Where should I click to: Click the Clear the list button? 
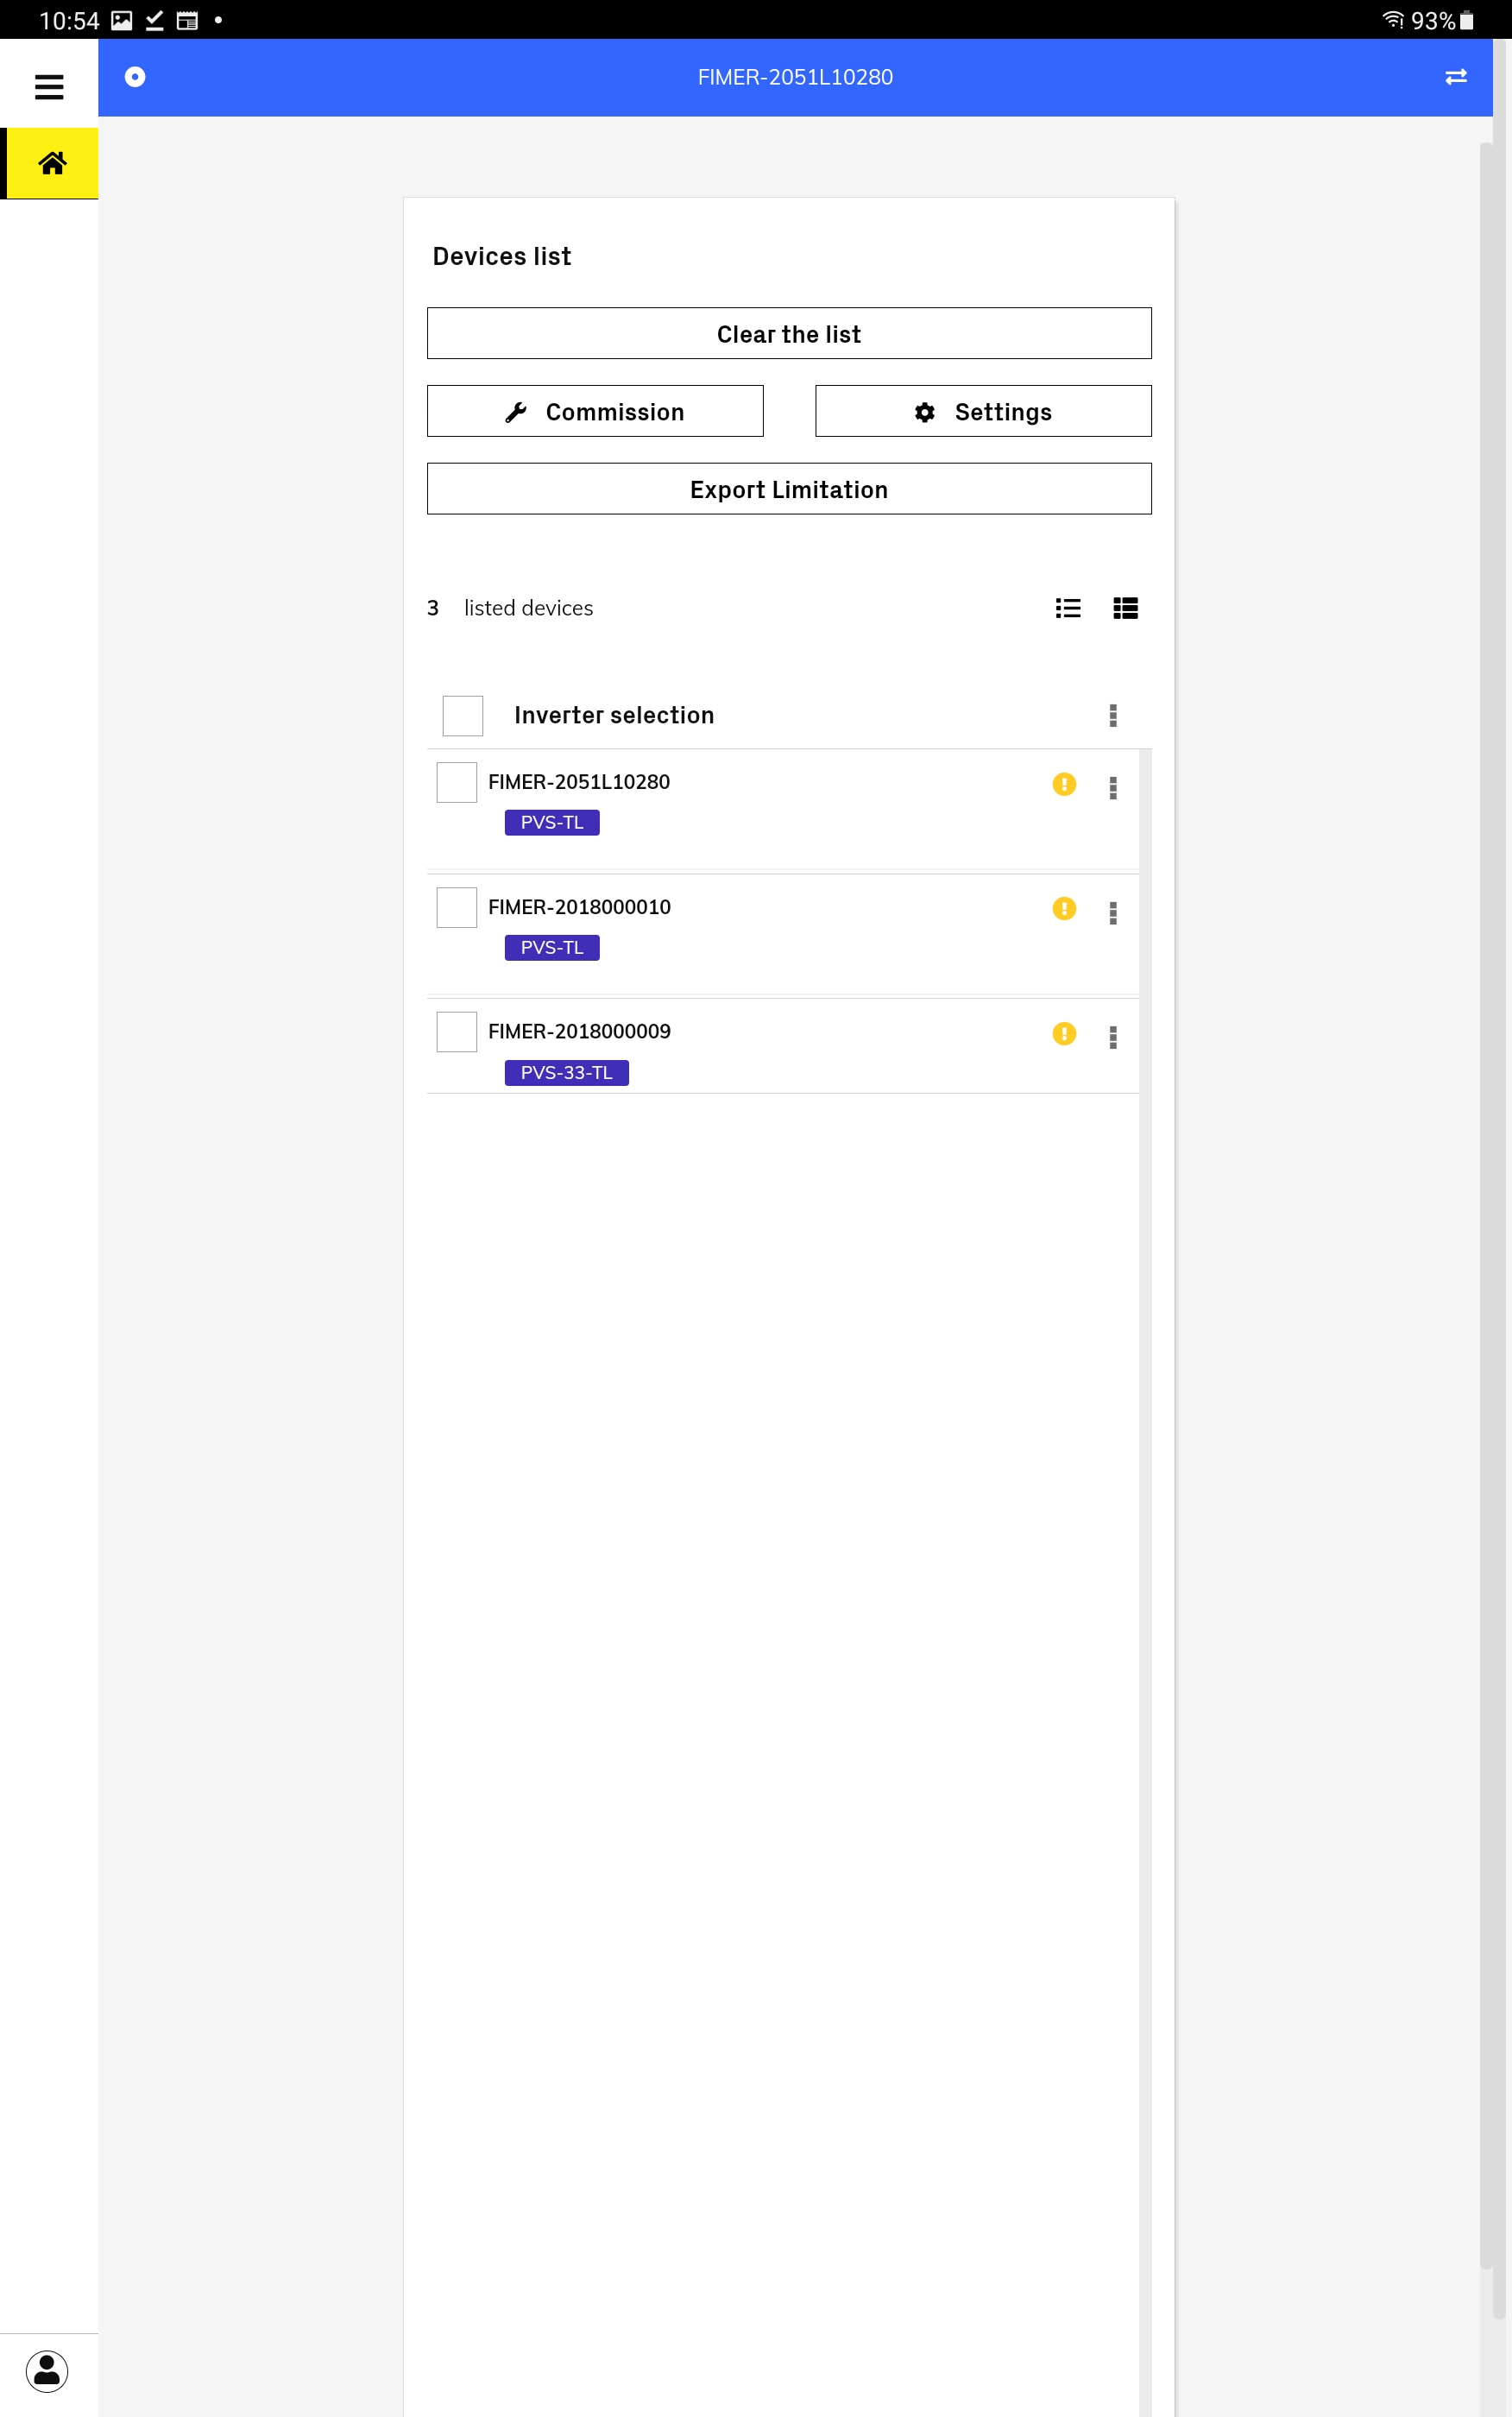point(789,333)
